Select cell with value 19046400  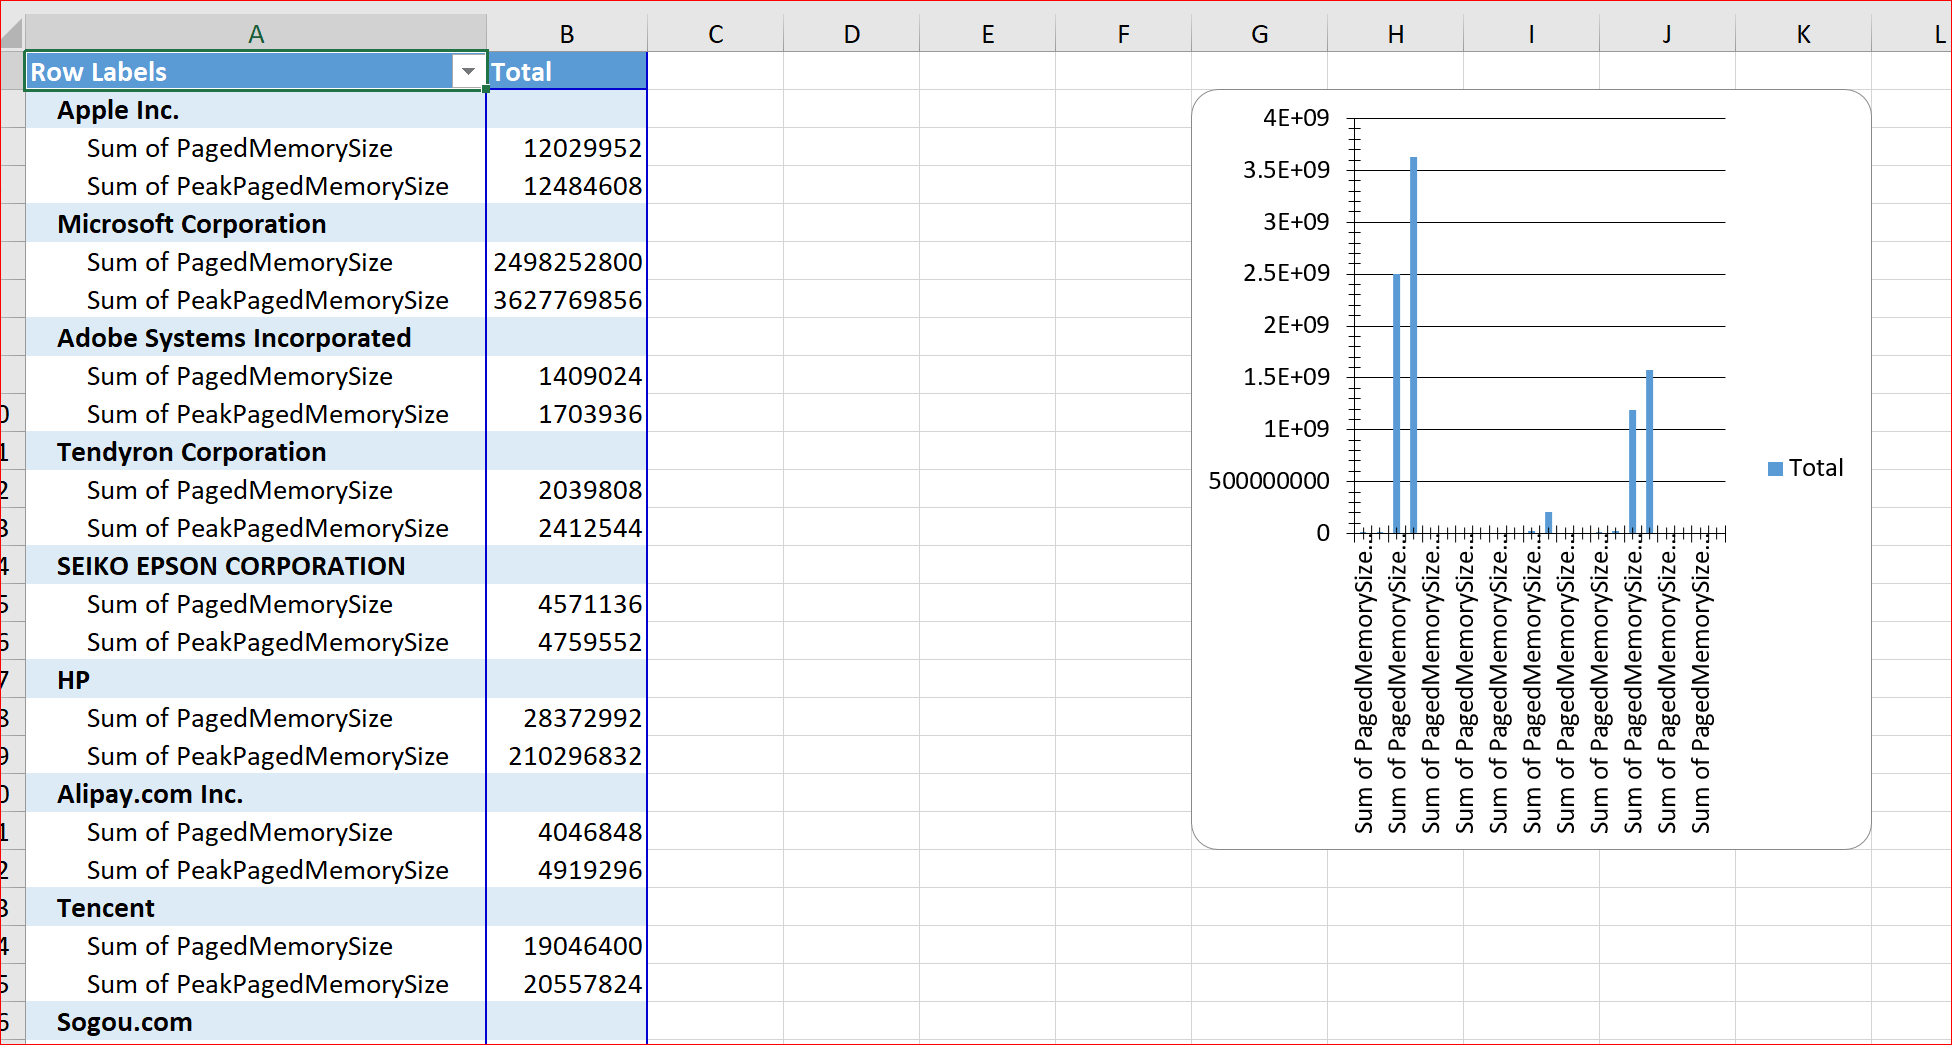coord(567,946)
